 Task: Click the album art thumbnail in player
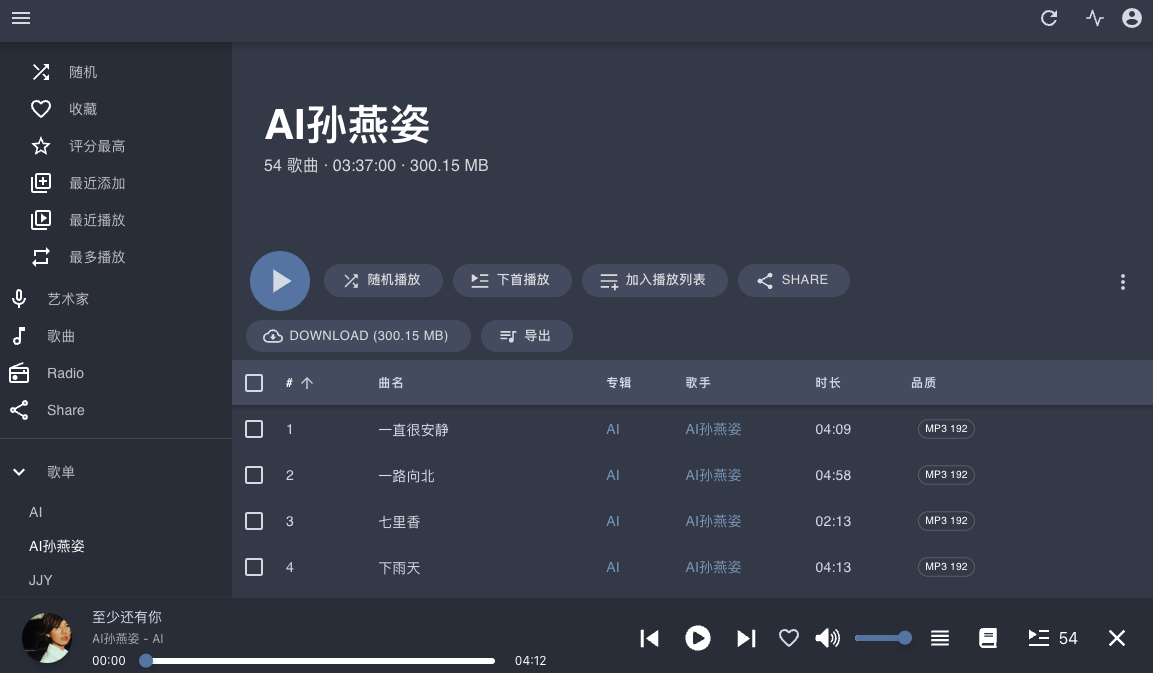click(47, 638)
